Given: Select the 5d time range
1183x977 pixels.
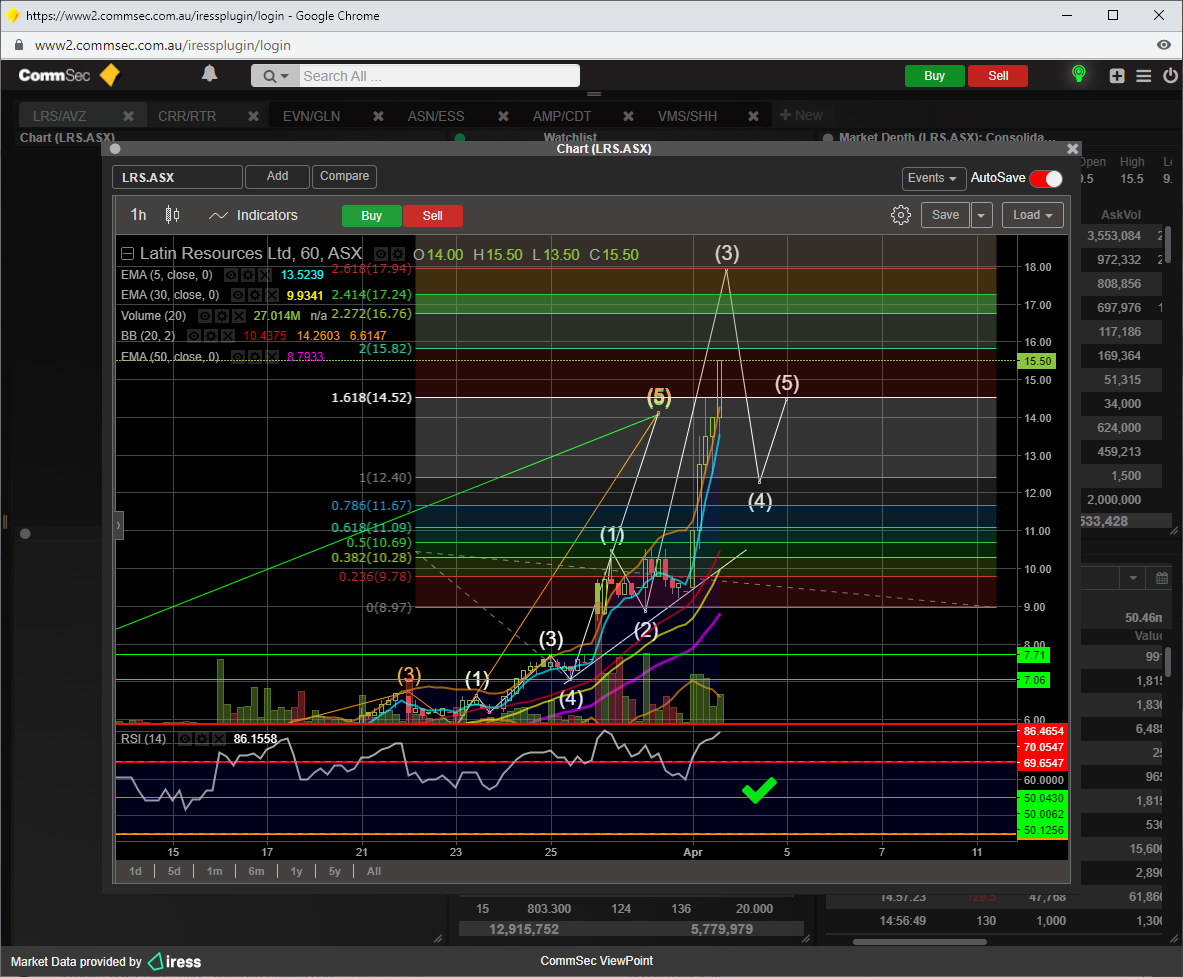Looking at the screenshot, I should [174, 871].
